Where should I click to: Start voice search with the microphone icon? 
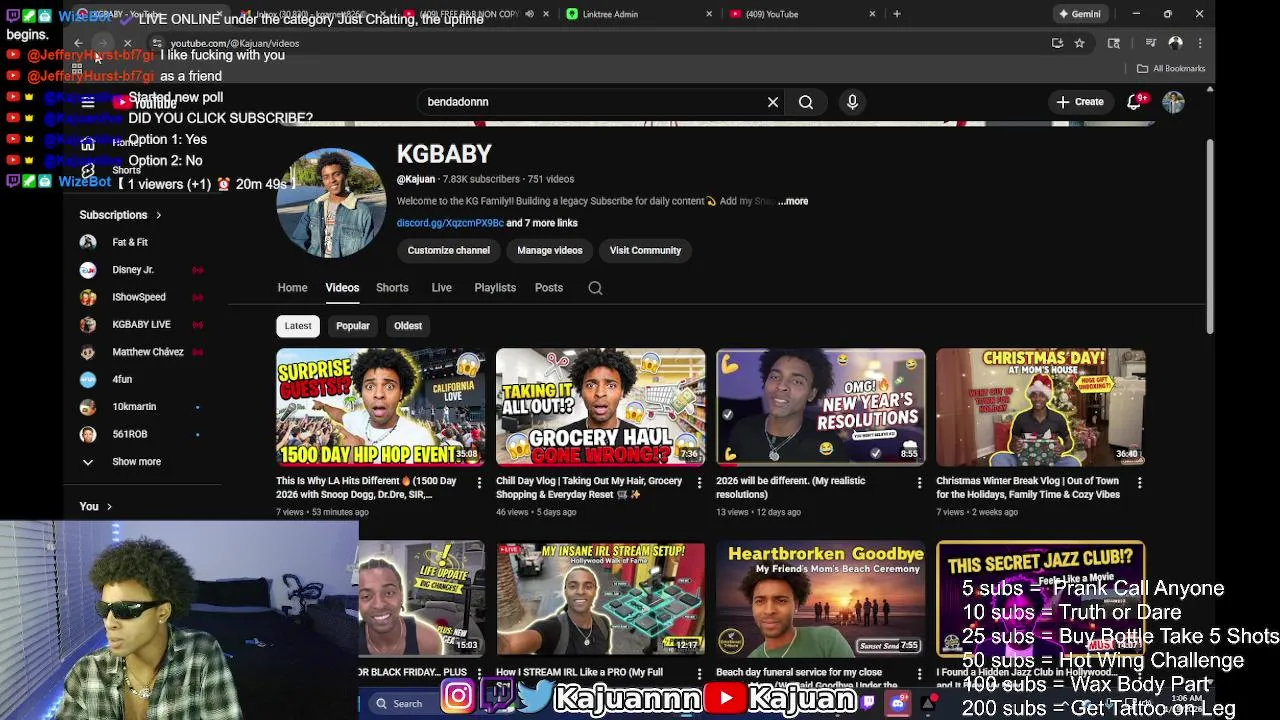coord(852,102)
